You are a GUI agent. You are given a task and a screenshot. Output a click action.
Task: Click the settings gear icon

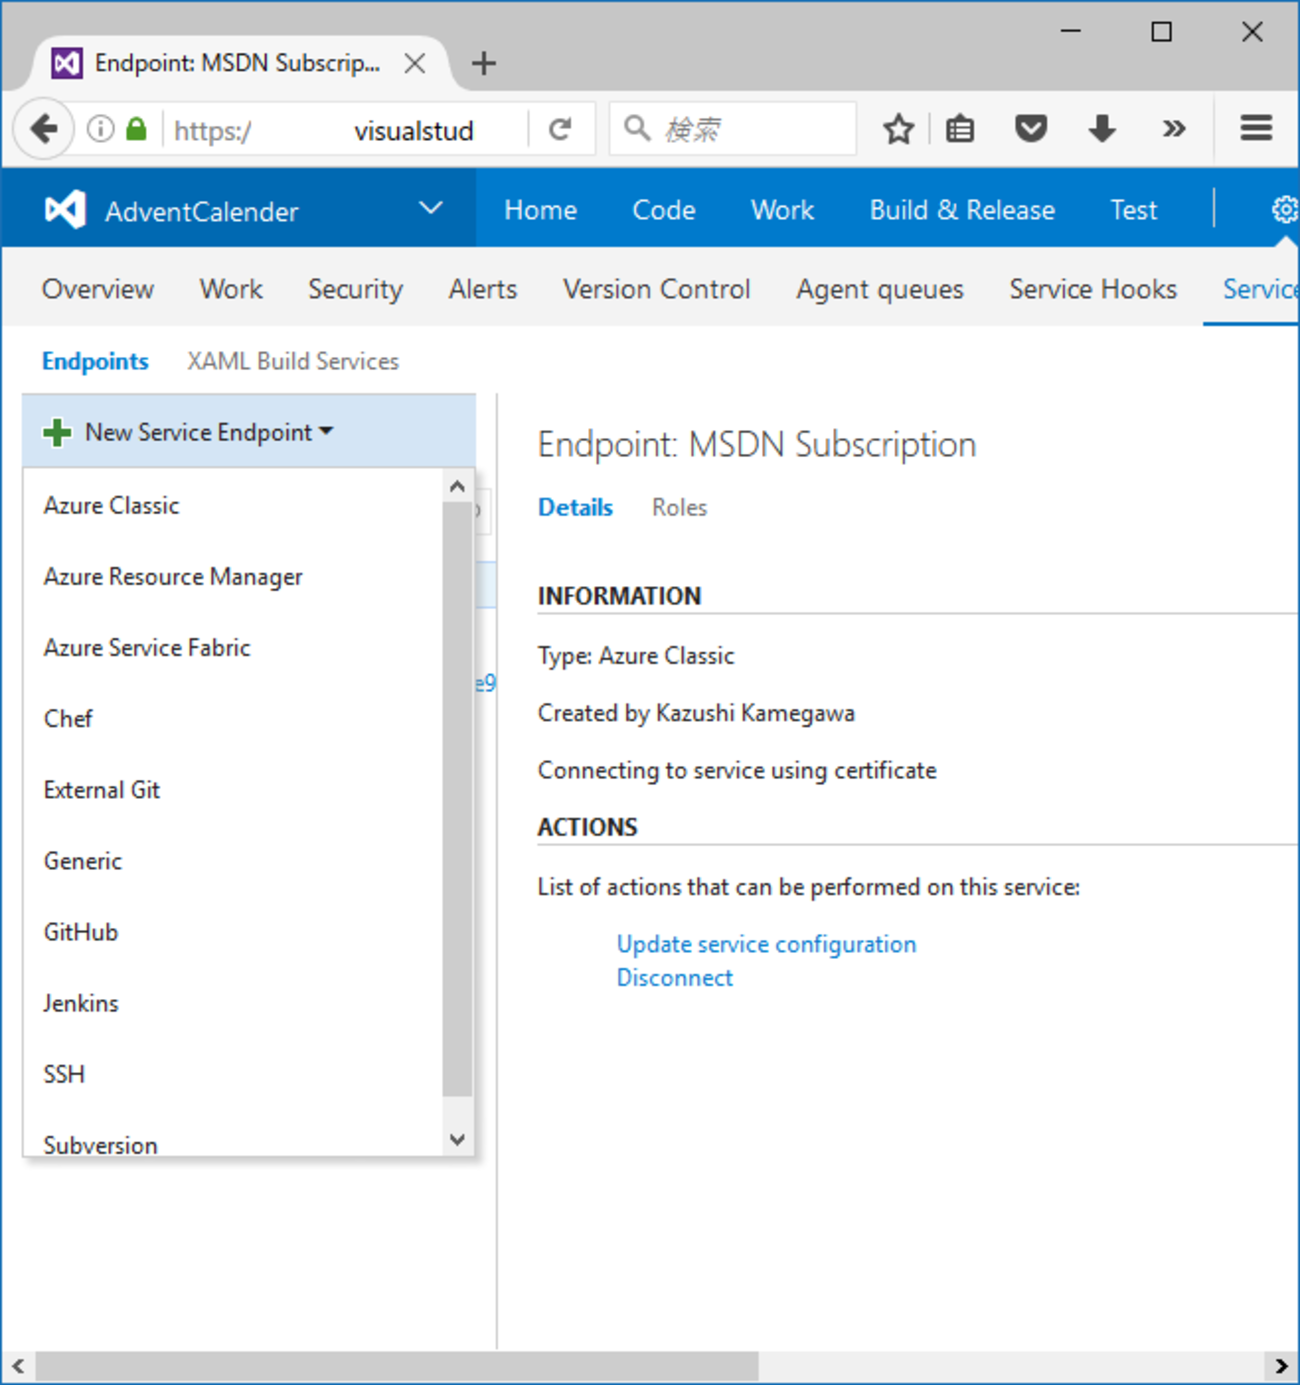click(1284, 210)
